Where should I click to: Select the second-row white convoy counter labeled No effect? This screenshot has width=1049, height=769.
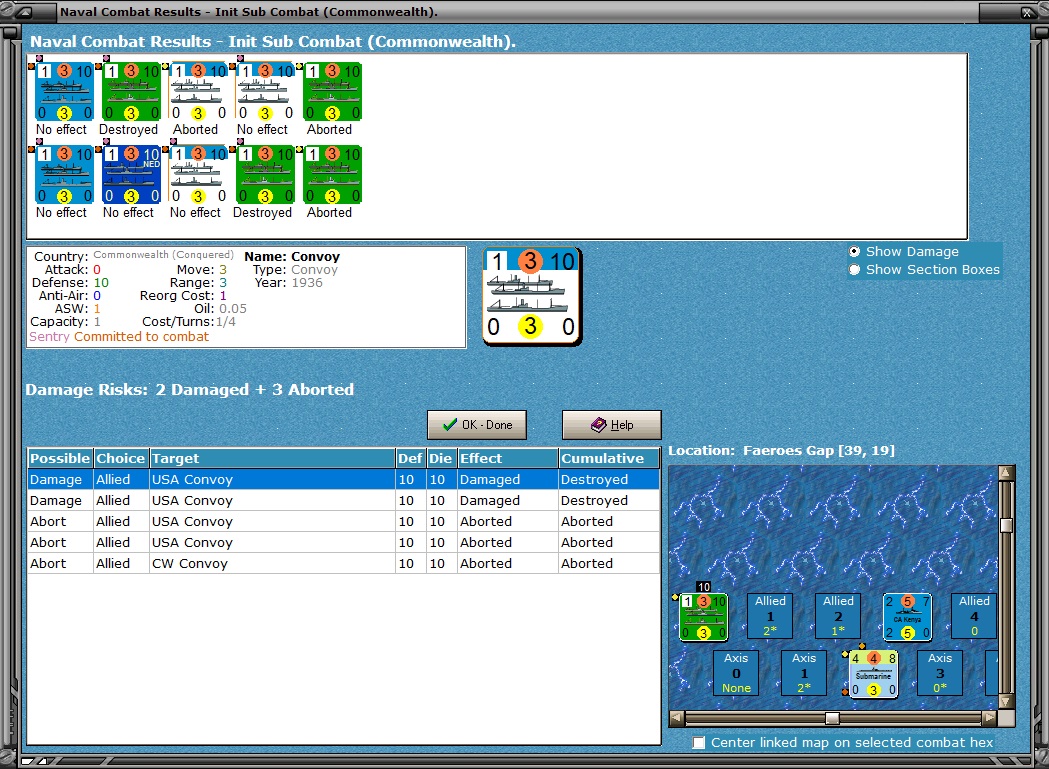[198, 175]
